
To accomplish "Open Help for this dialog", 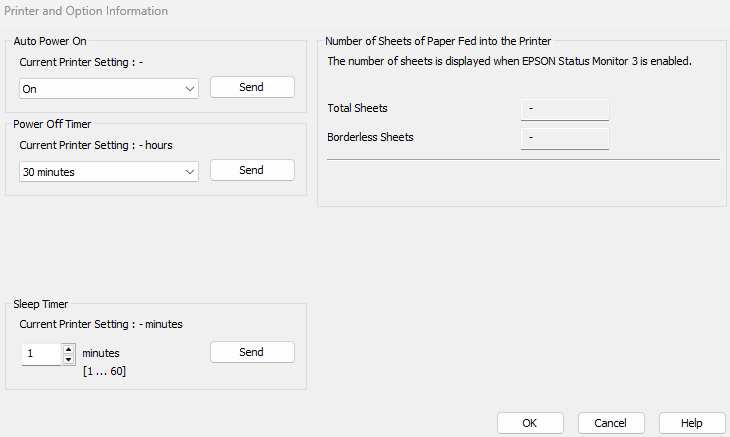I will pyautogui.click(x=692, y=423).
